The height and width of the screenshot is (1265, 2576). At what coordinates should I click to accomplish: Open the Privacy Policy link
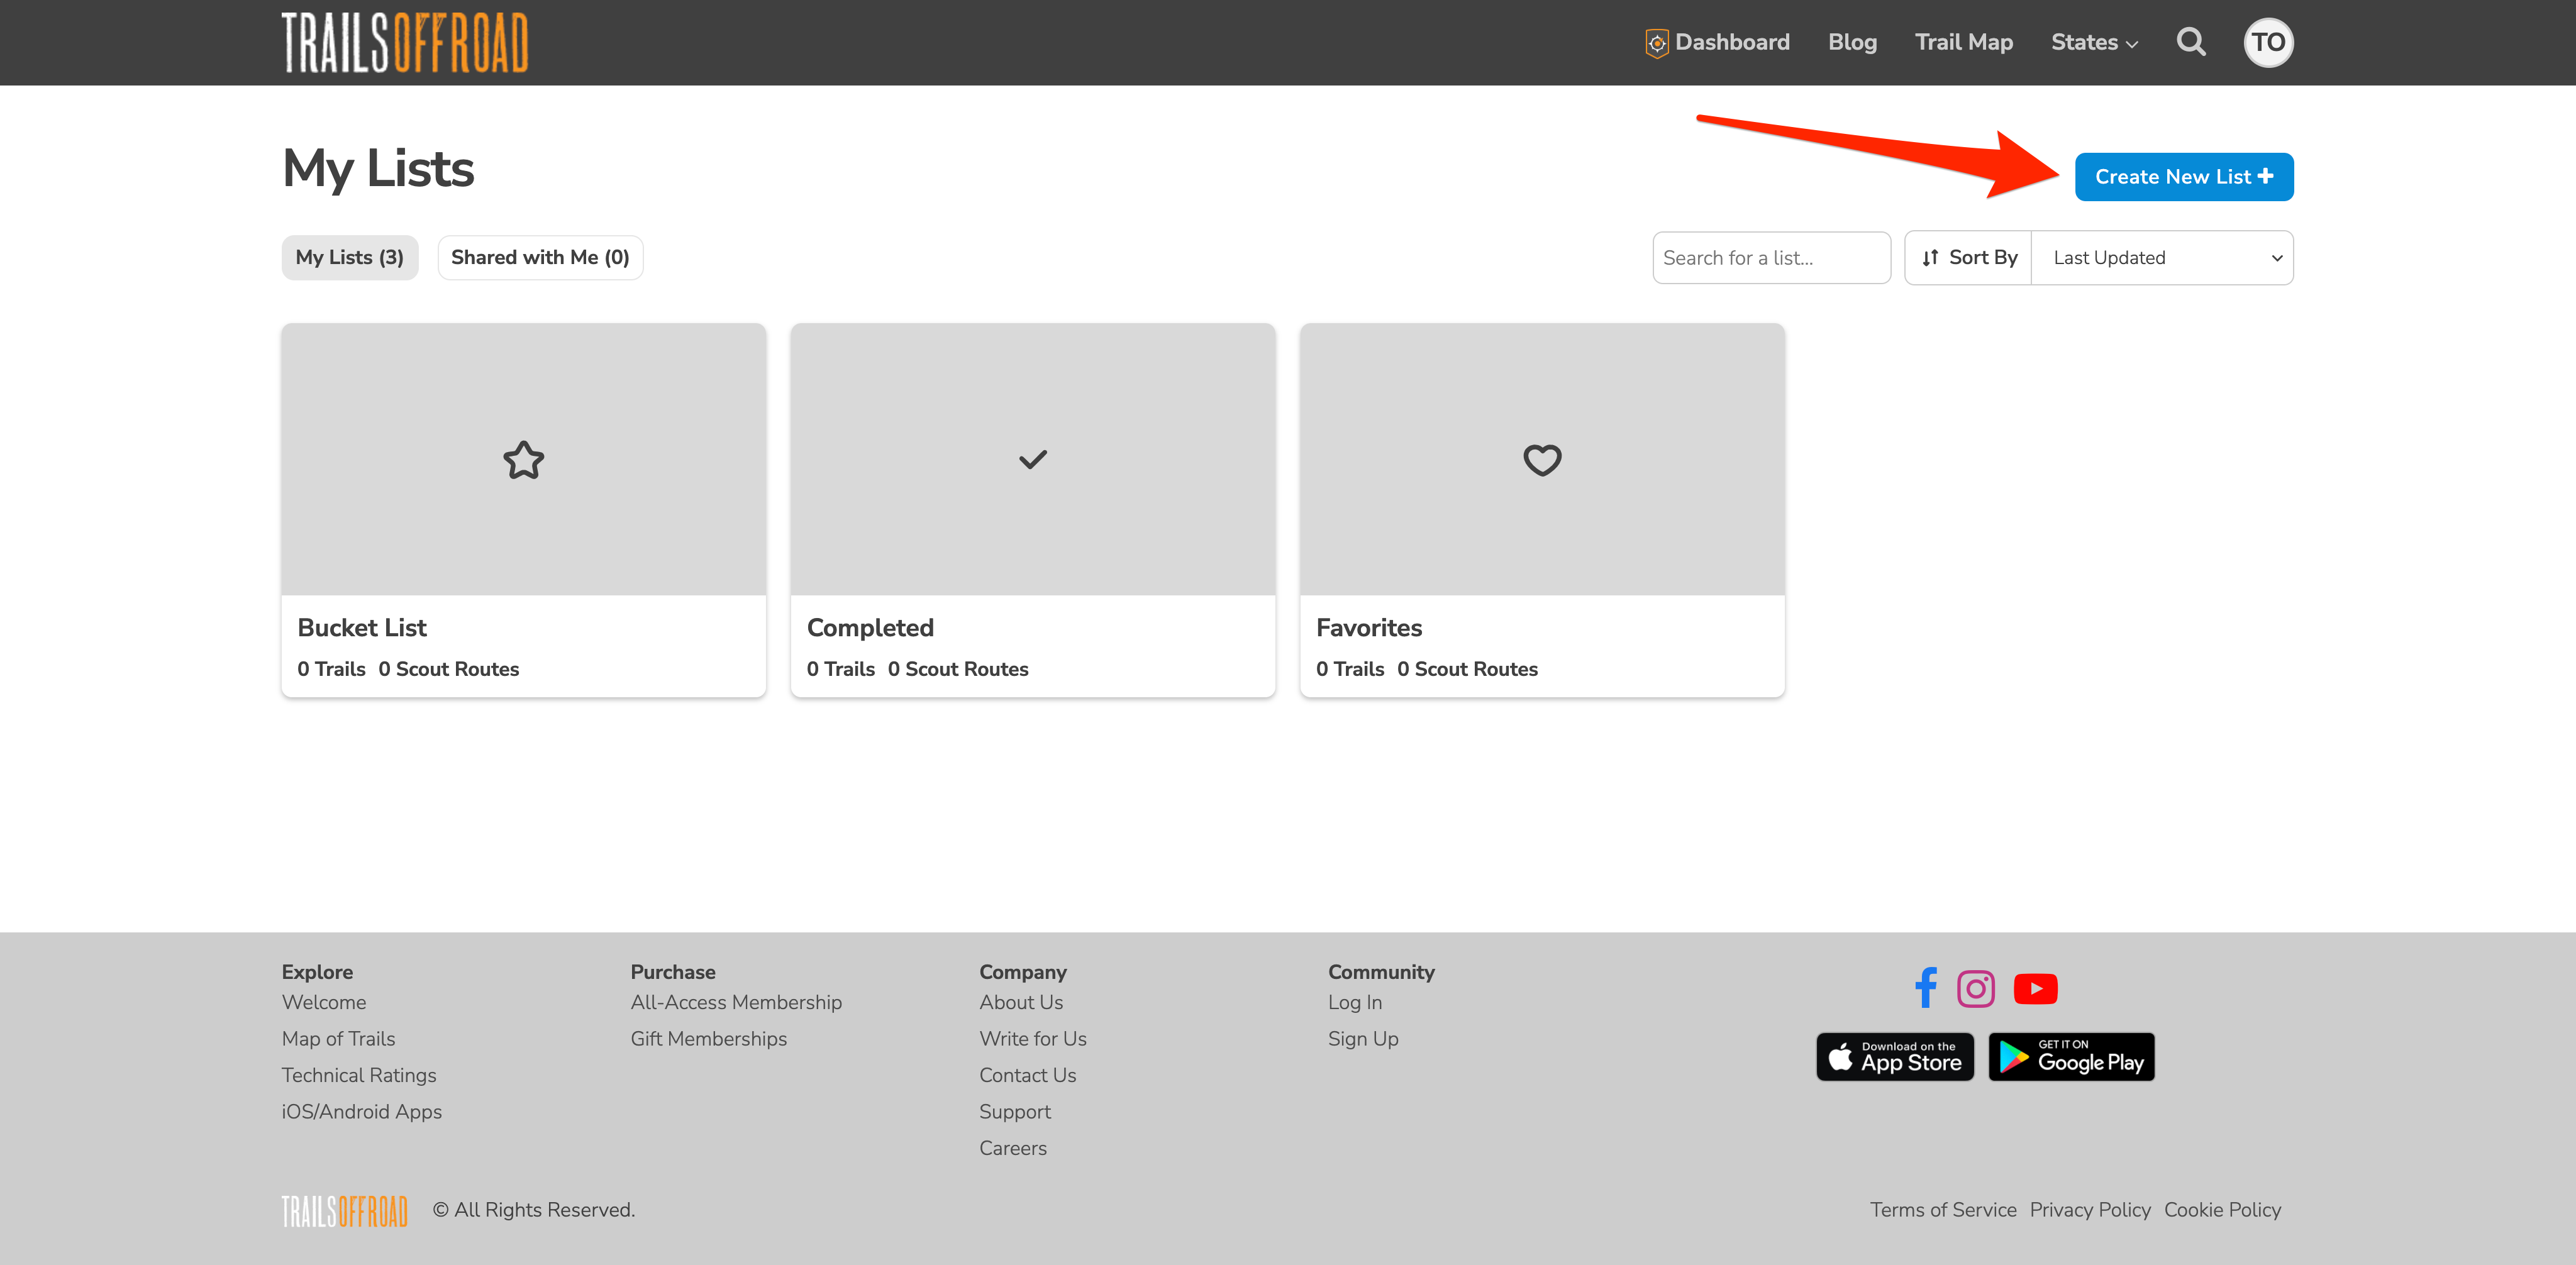coord(2090,1210)
